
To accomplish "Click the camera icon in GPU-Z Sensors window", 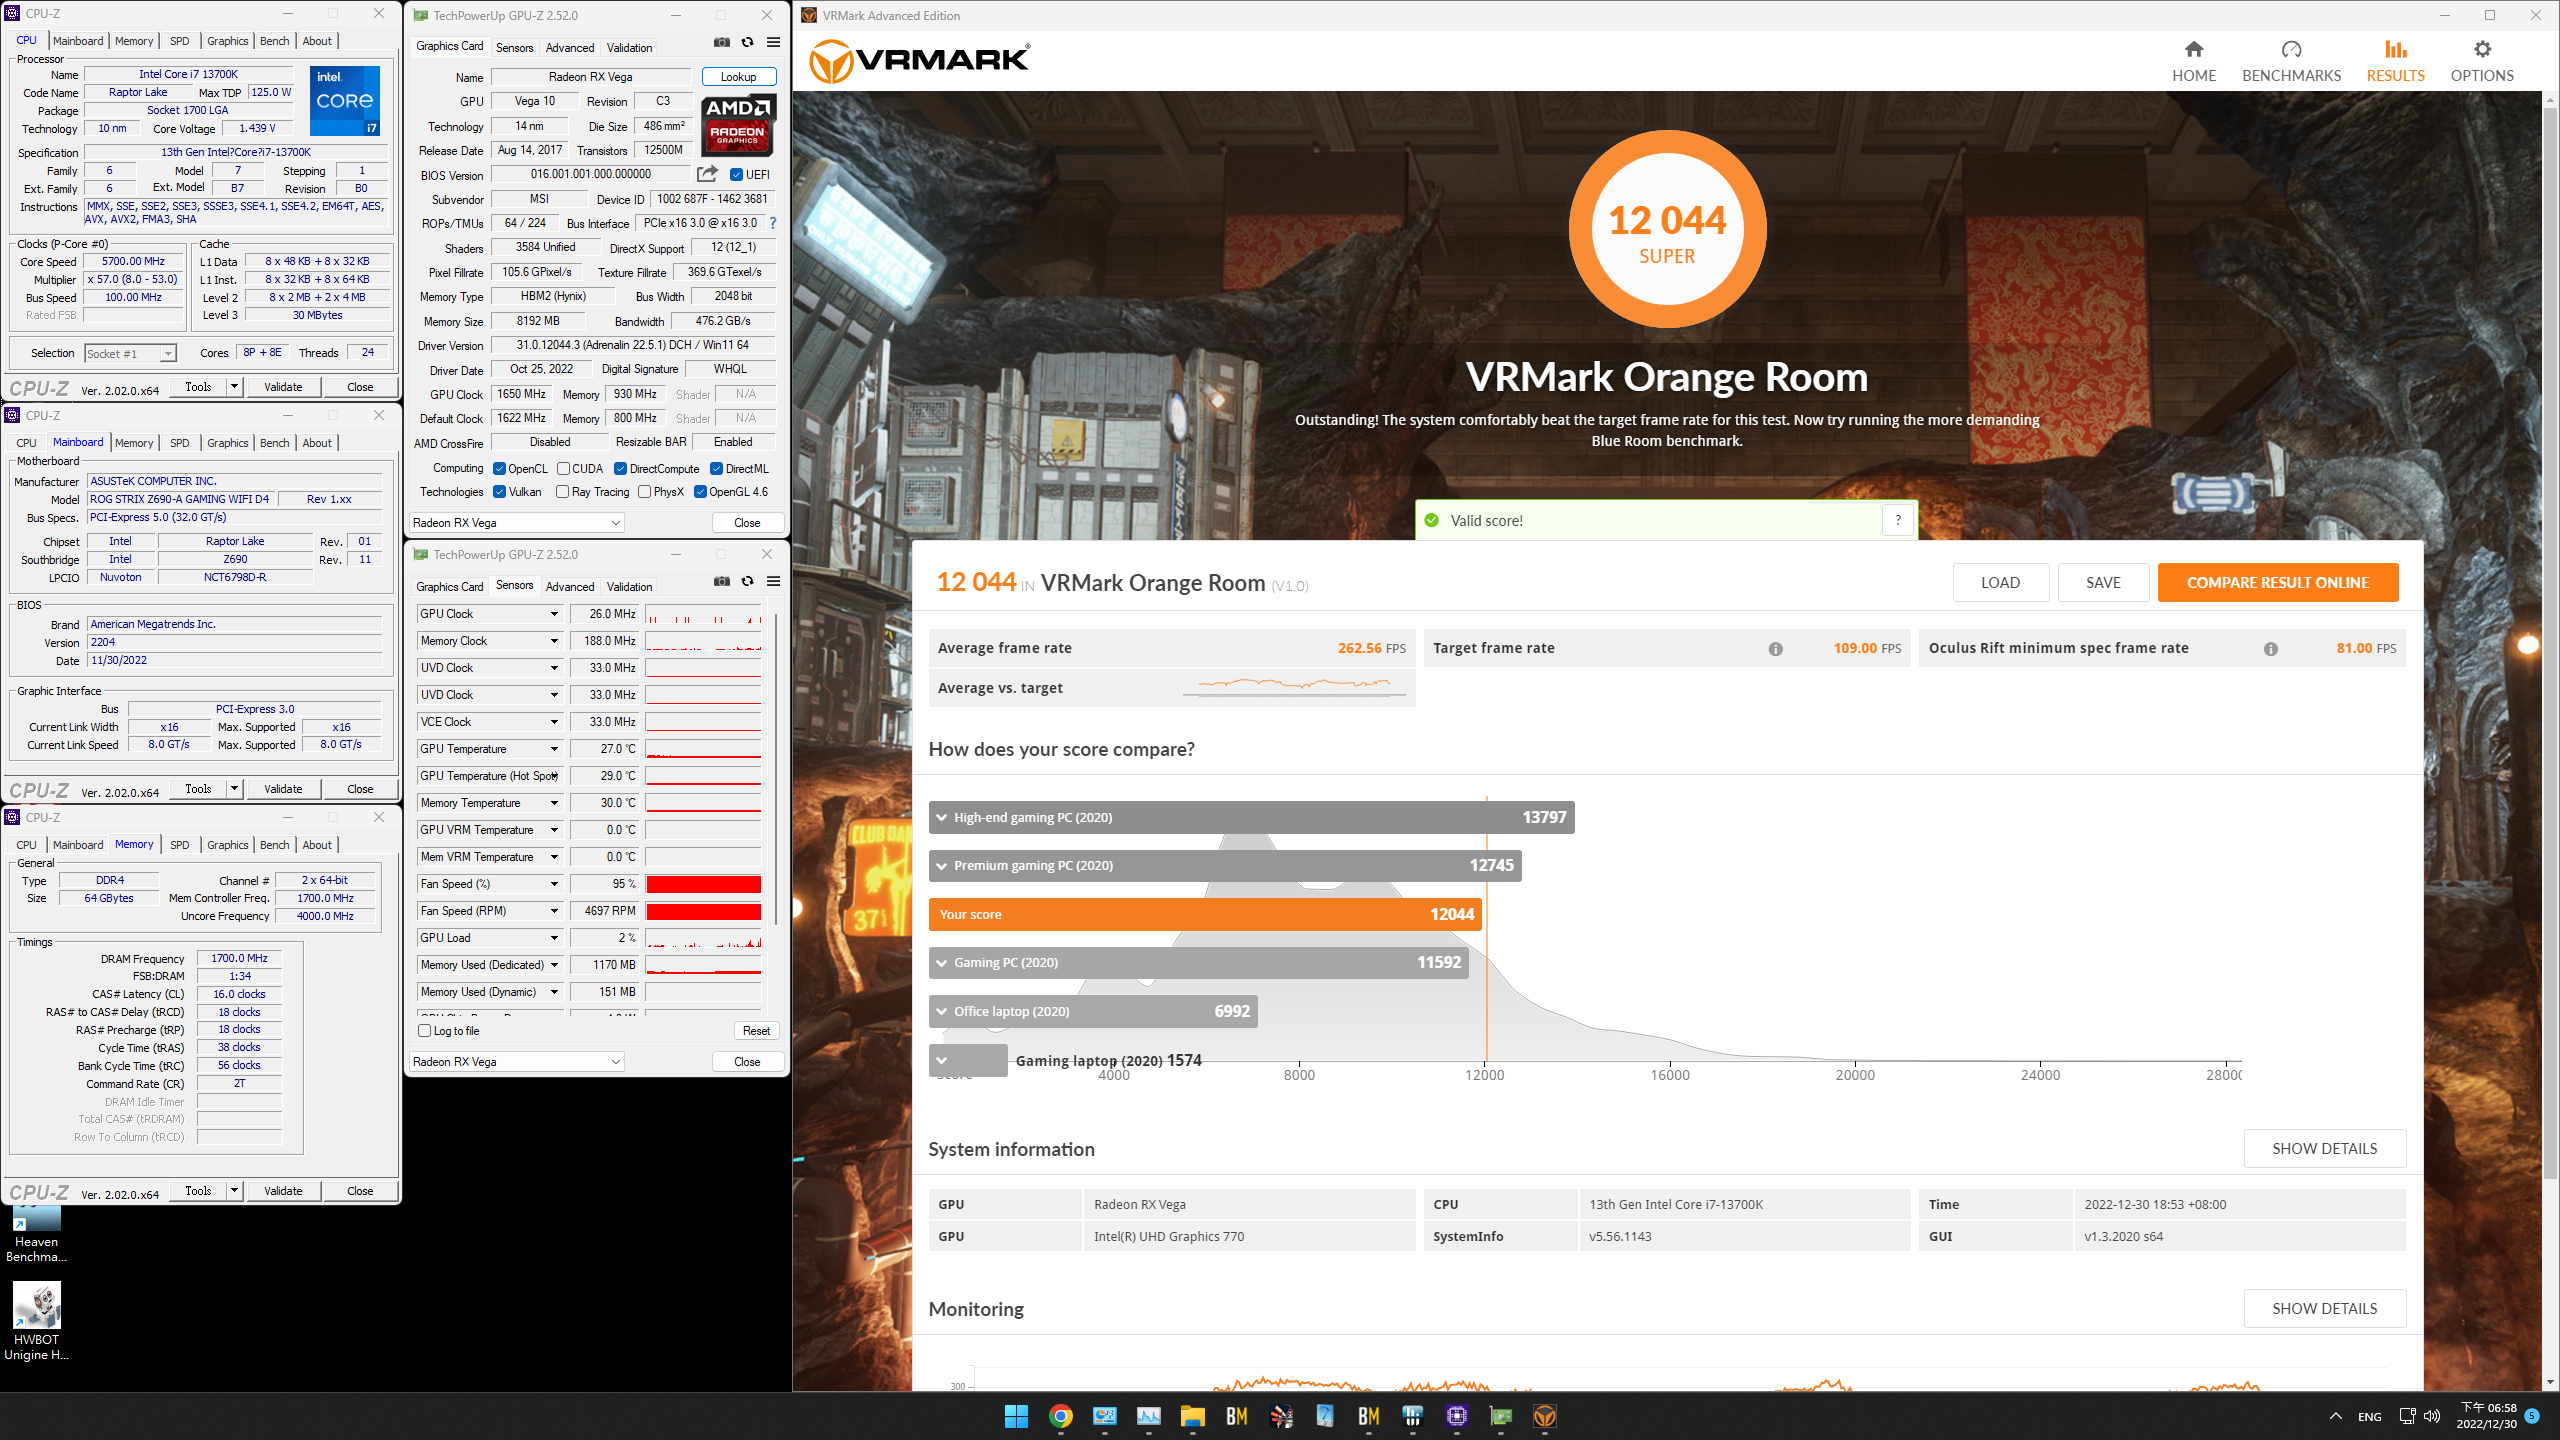I will [722, 581].
